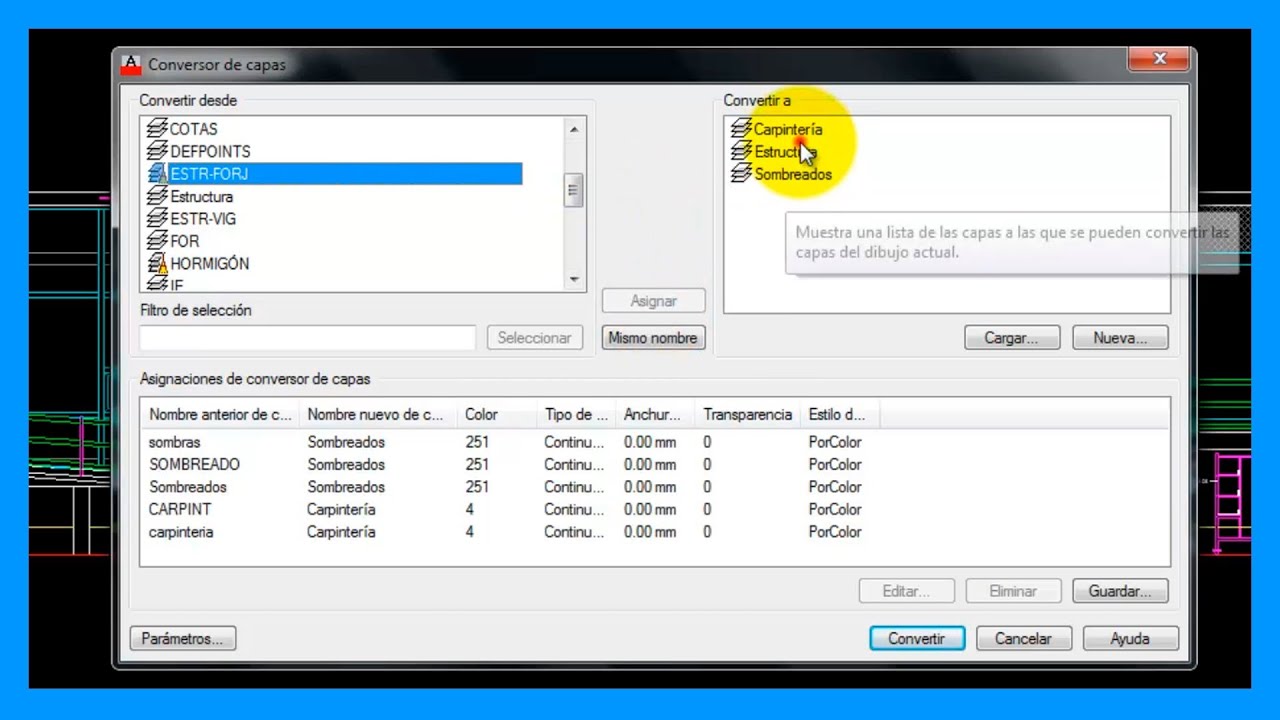Viewport: 1280px width, 720px height.
Task: Select the DEFPOINTS layer
Action: click(x=210, y=151)
